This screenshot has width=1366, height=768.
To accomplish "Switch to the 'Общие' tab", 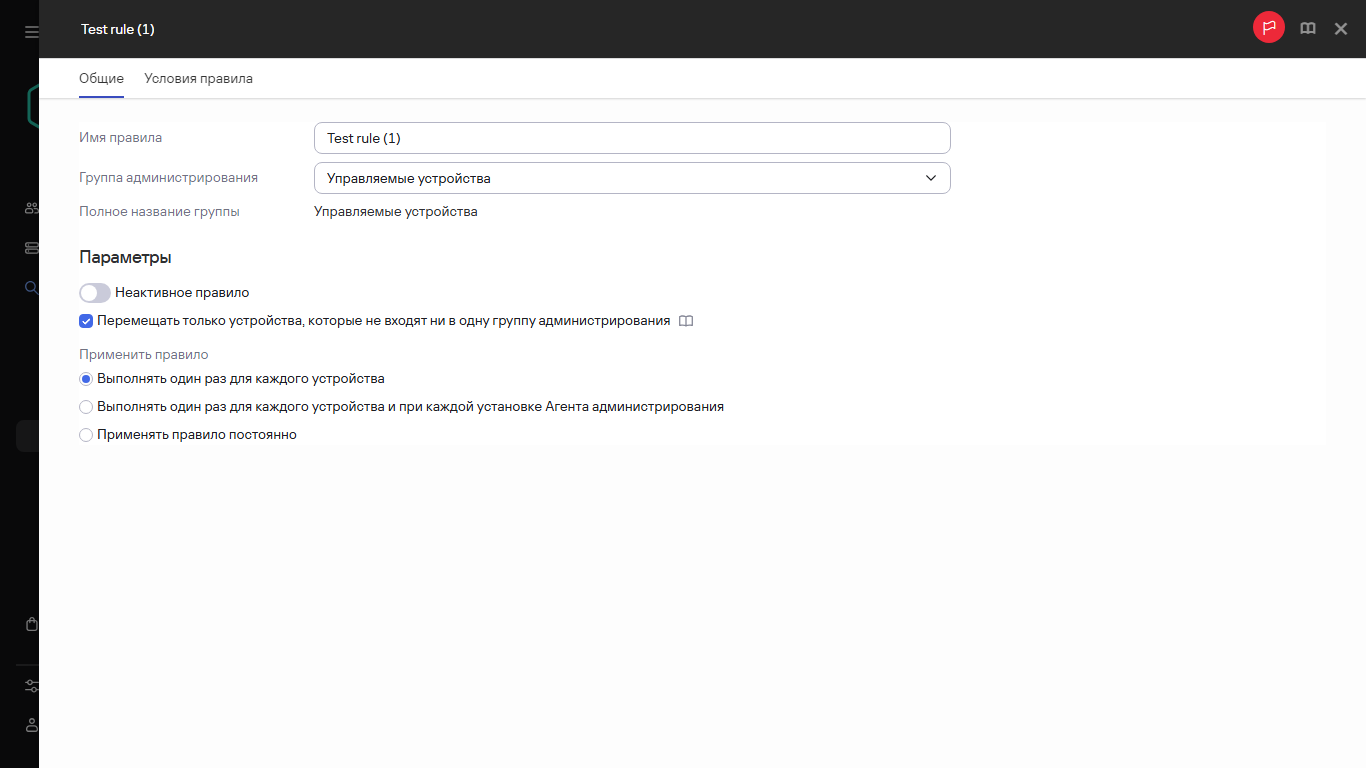I will tap(101, 79).
